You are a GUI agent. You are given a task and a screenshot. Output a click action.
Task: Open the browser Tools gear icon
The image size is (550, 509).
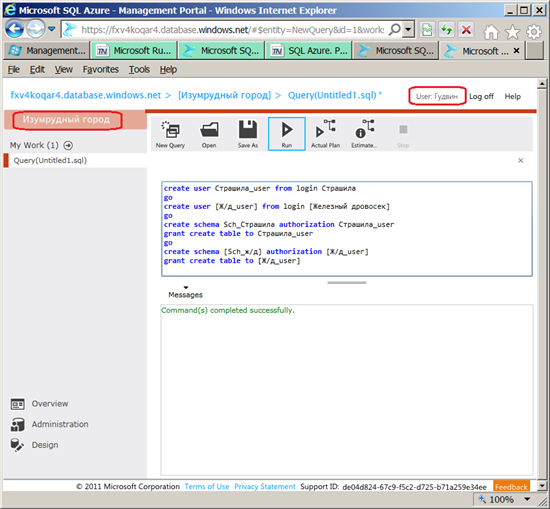[x=534, y=32]
